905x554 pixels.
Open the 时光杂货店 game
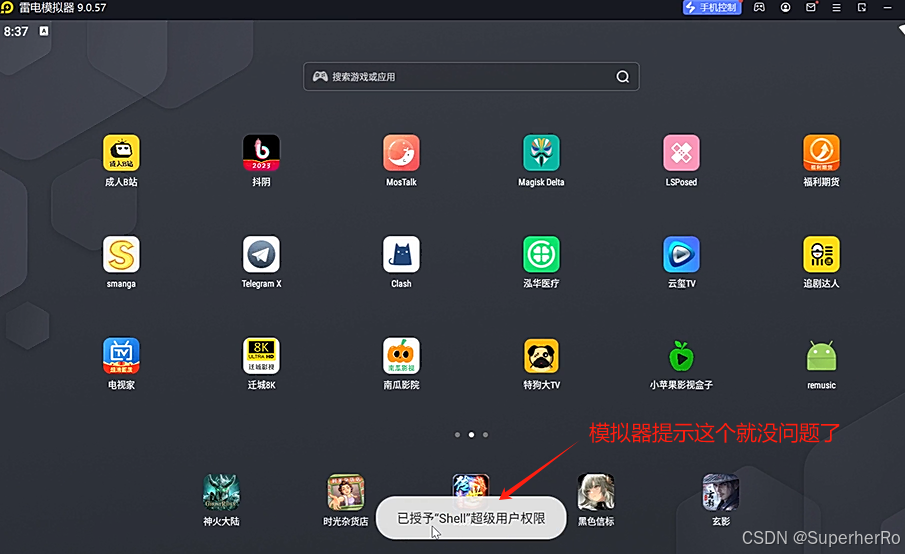click(x=346, y=492)
